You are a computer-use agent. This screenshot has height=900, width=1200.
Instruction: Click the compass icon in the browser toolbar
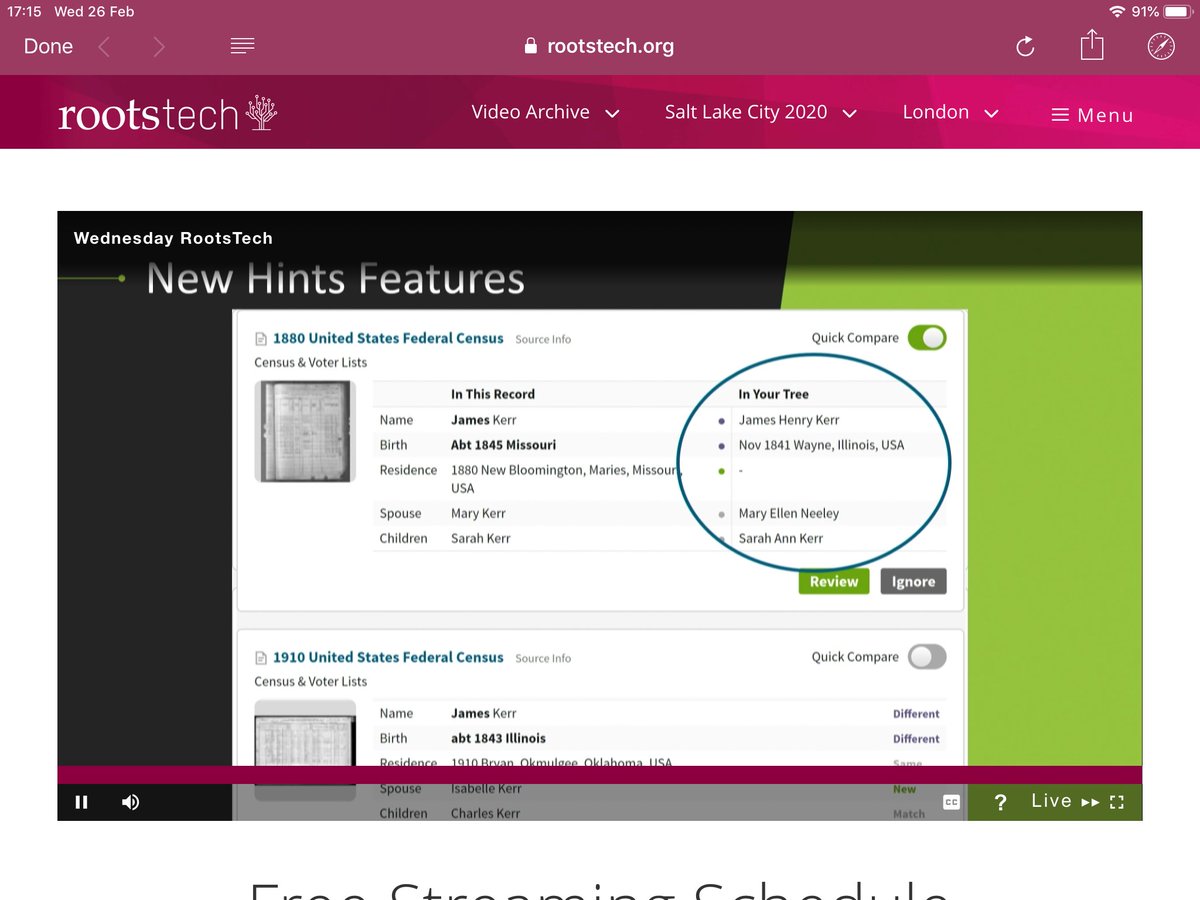[x=1160, y=45]
